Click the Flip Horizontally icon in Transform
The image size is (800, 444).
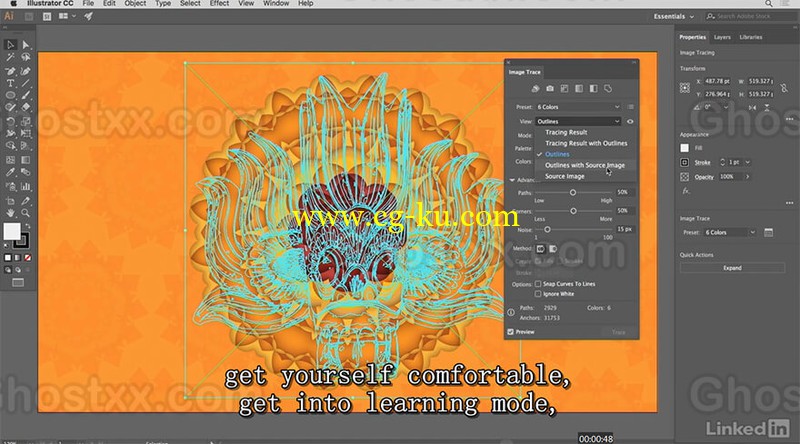pos(753,108)
